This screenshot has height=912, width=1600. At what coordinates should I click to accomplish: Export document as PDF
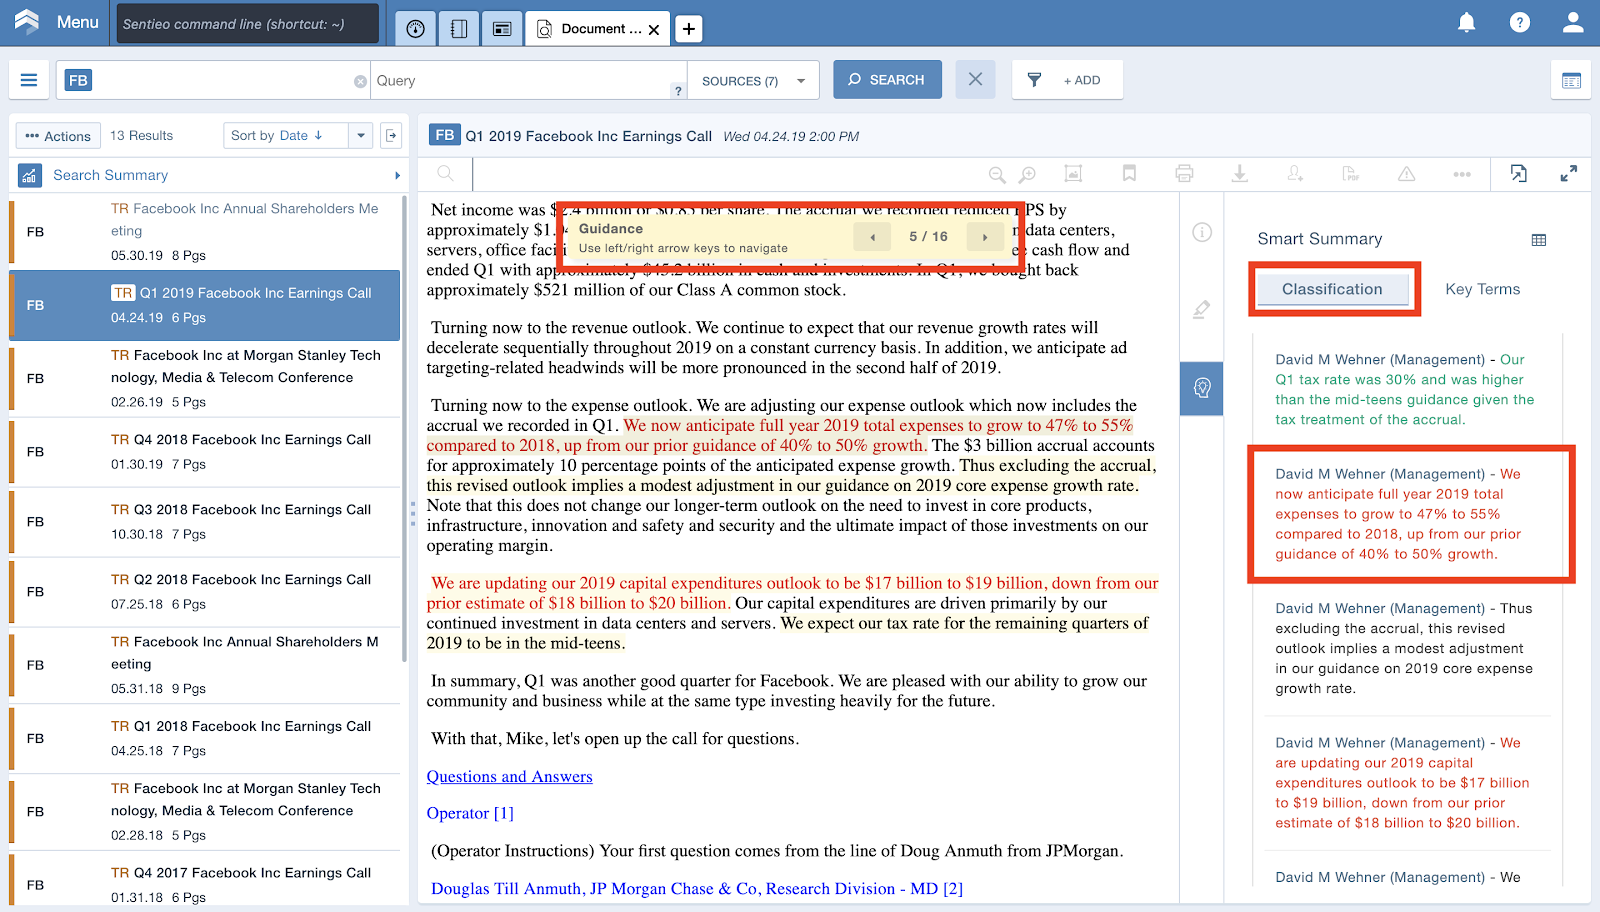[1351, 174]
